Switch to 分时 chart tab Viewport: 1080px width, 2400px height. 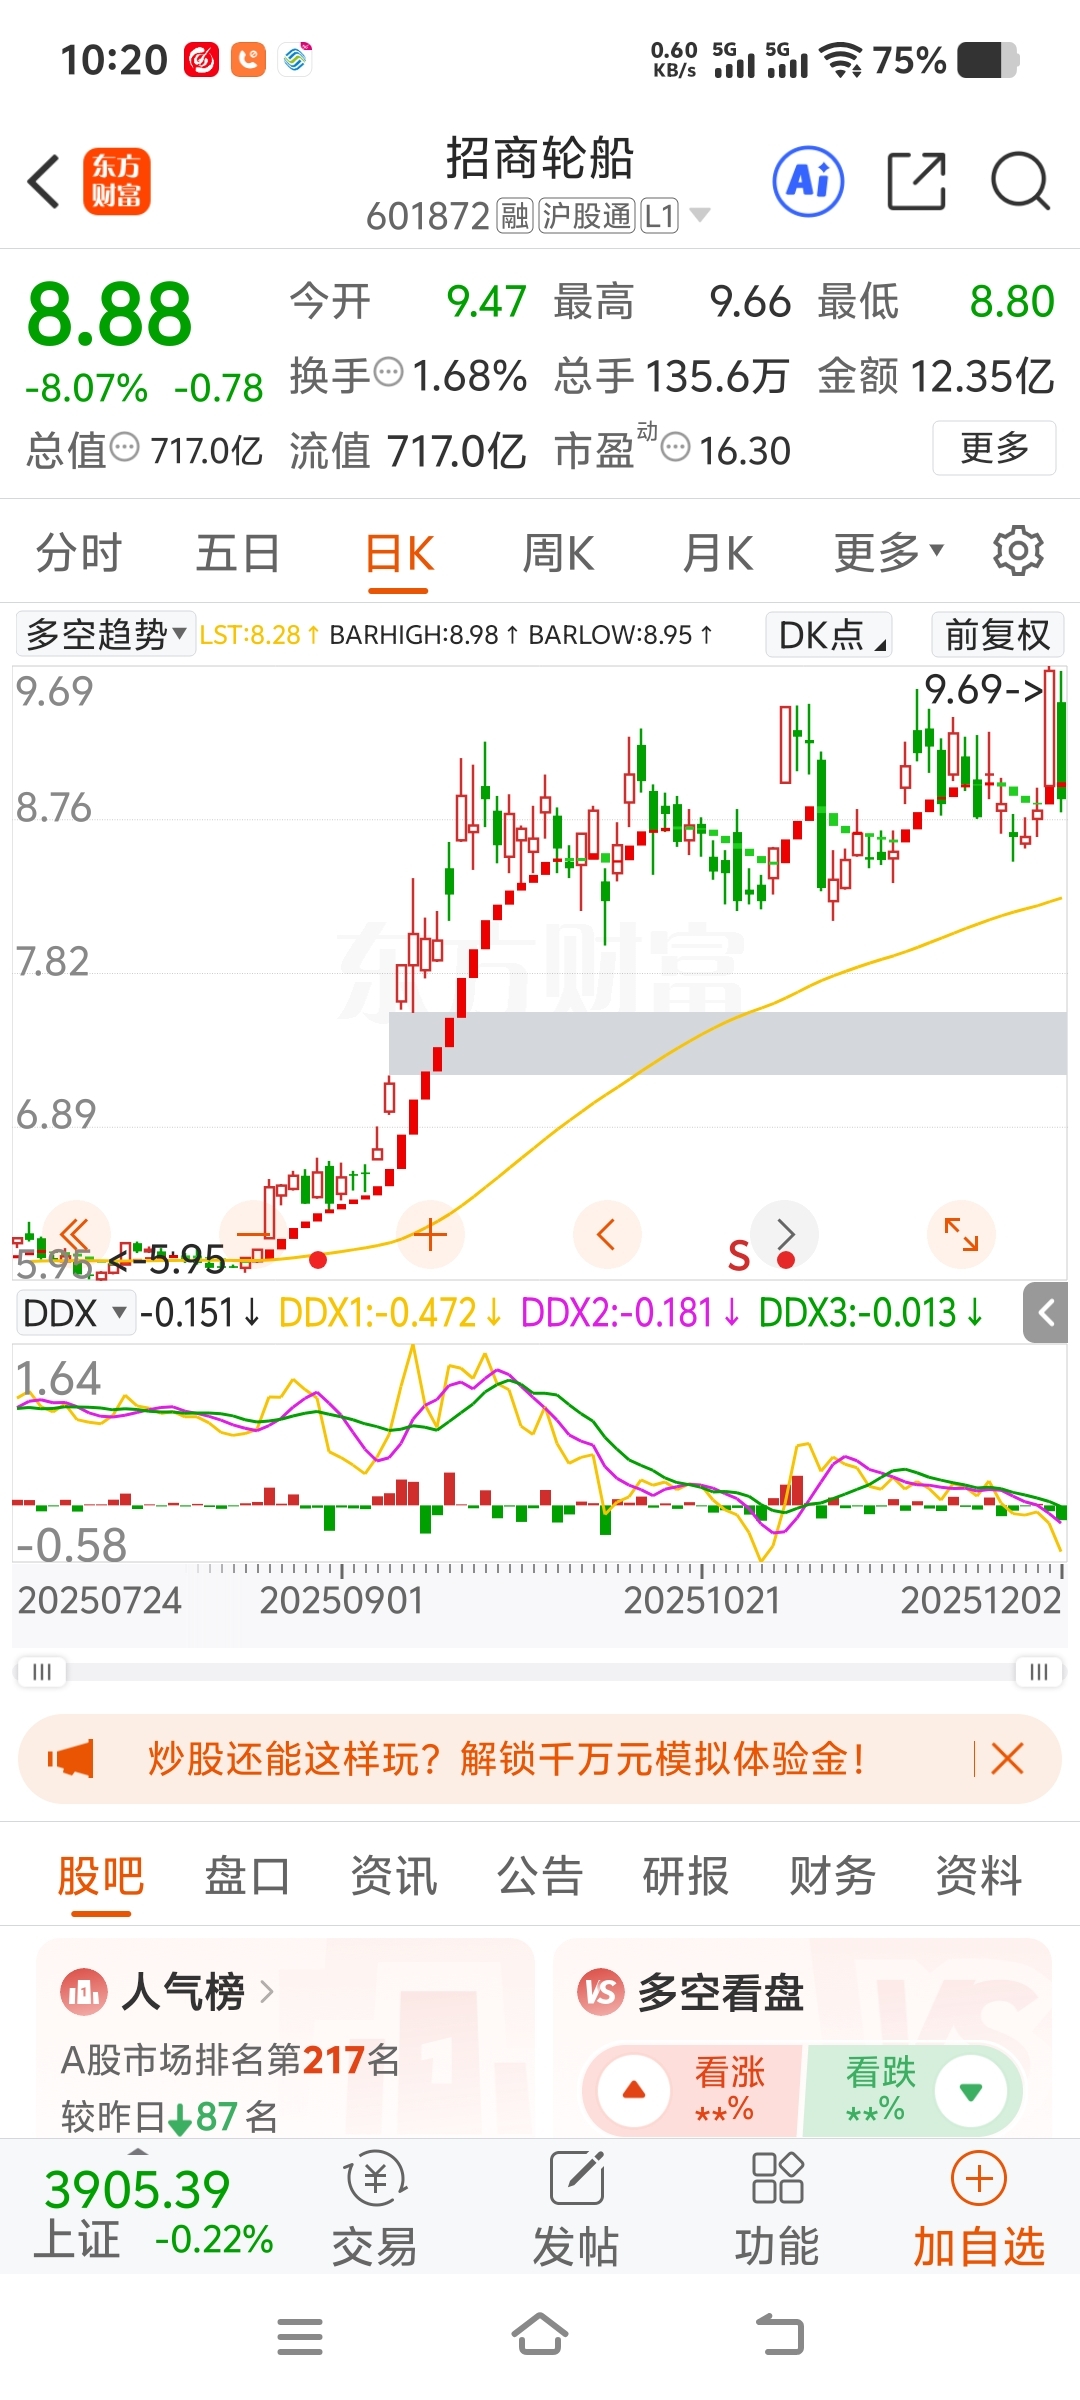[x=78, y=552]
